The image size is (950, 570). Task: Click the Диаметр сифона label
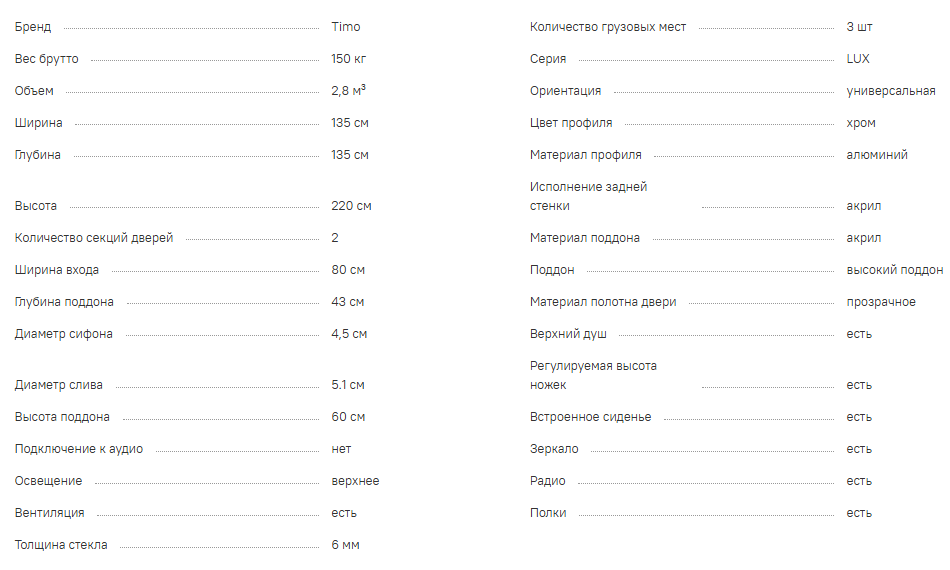[x=64, y=334]
